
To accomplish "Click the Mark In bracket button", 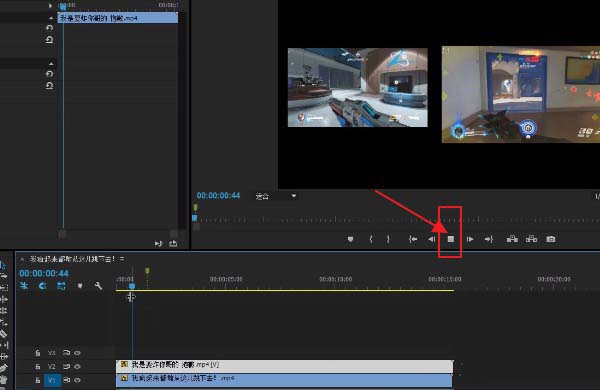I will click(x=371, y=239).
